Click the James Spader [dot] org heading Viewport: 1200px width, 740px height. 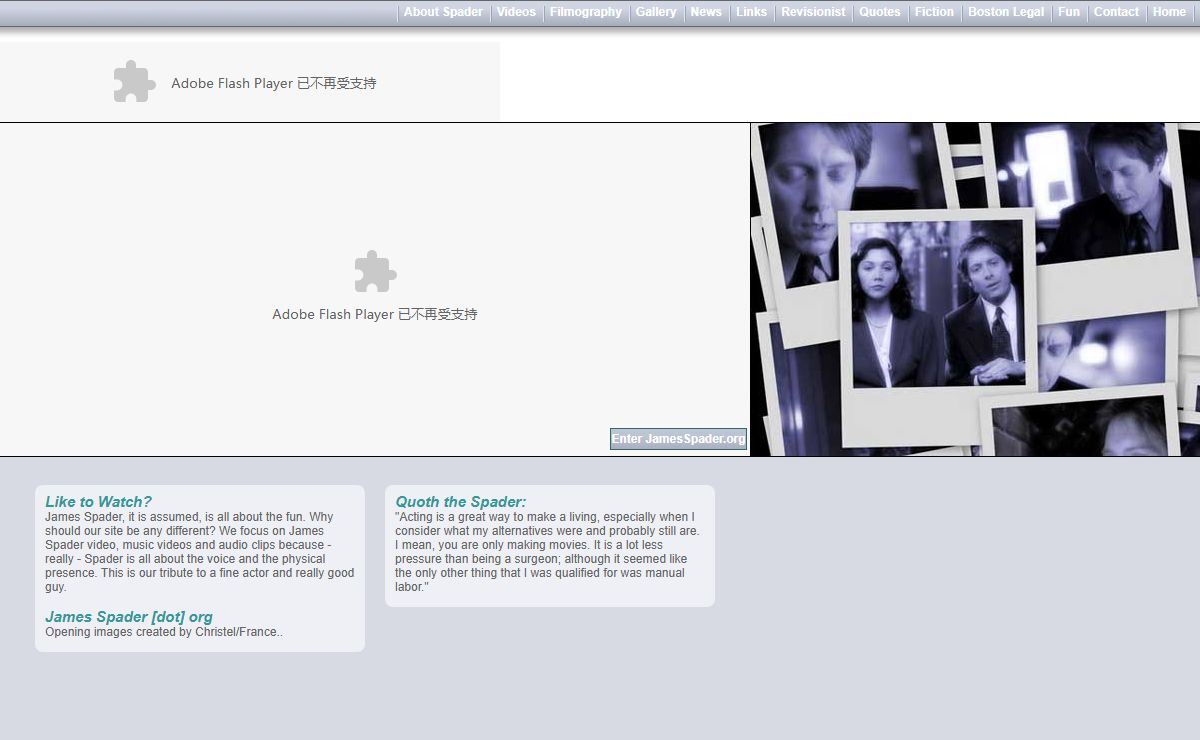coord(129,617)
